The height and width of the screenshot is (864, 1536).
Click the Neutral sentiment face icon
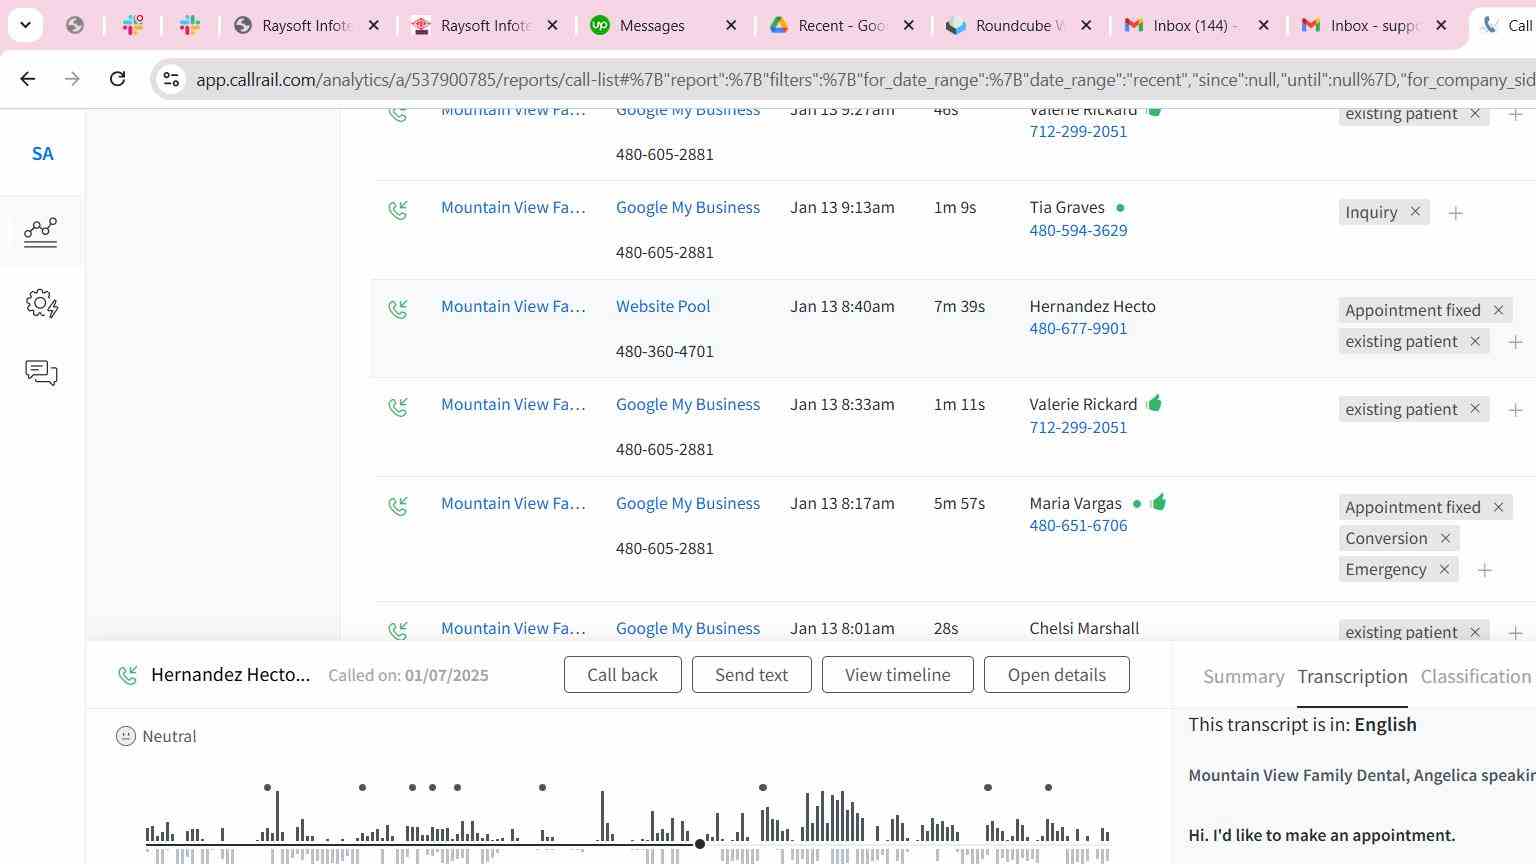point(126,737)
